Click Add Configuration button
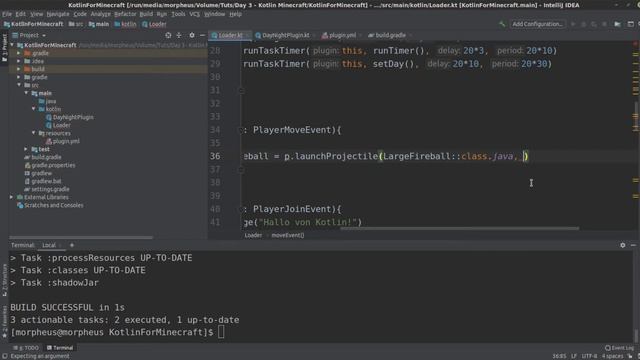 coord(538,24)
